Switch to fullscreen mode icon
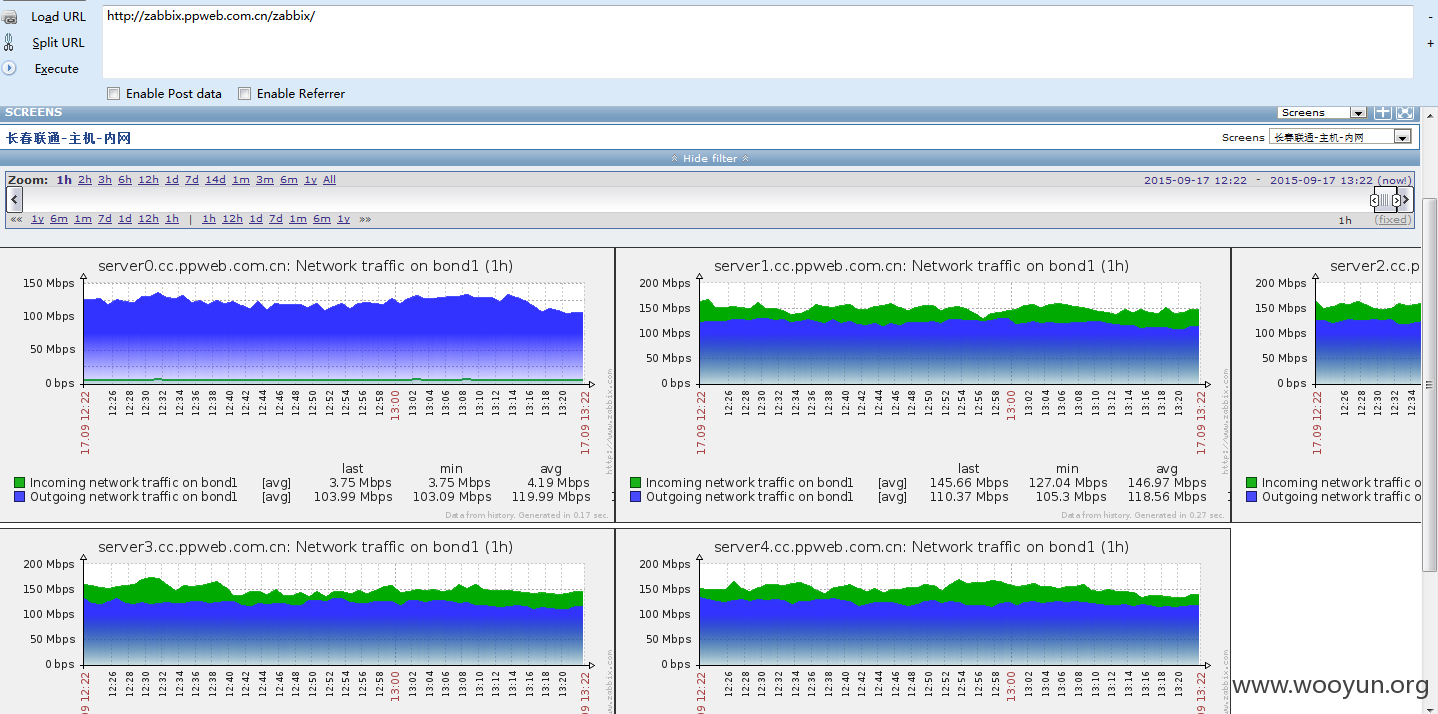This screenshot has width=1438, height=714. (x=1405, y=113)
